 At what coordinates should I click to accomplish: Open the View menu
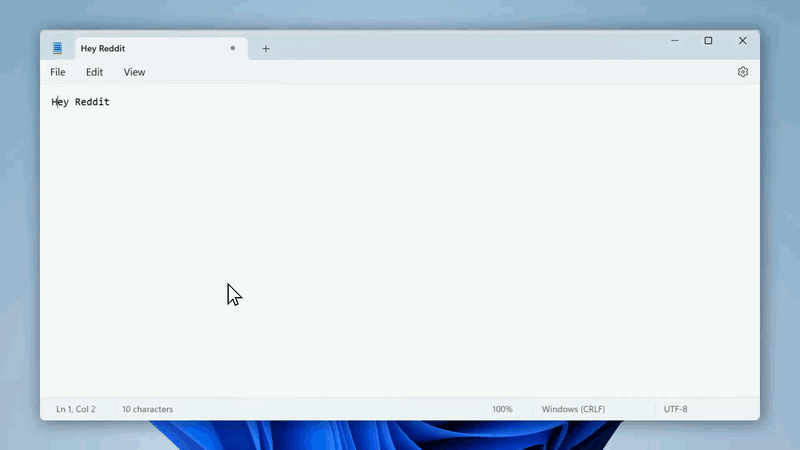point(134,72)
